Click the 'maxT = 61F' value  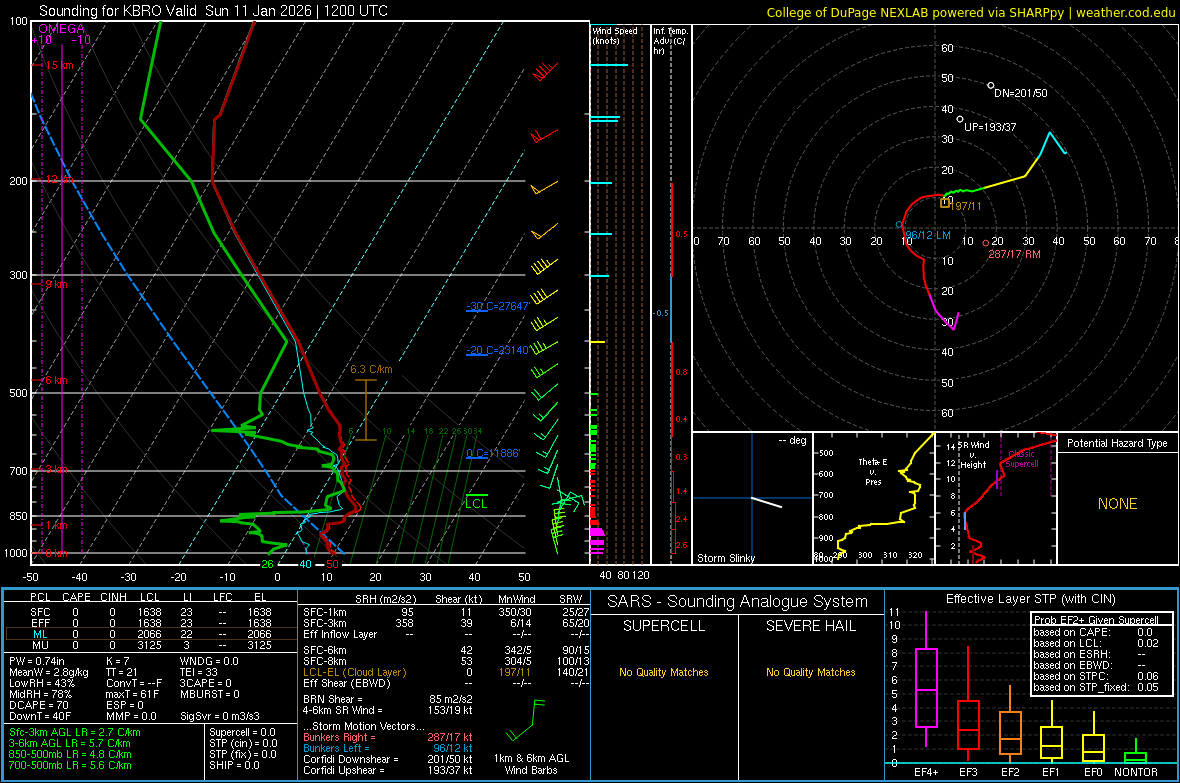(x=132, y=694)
